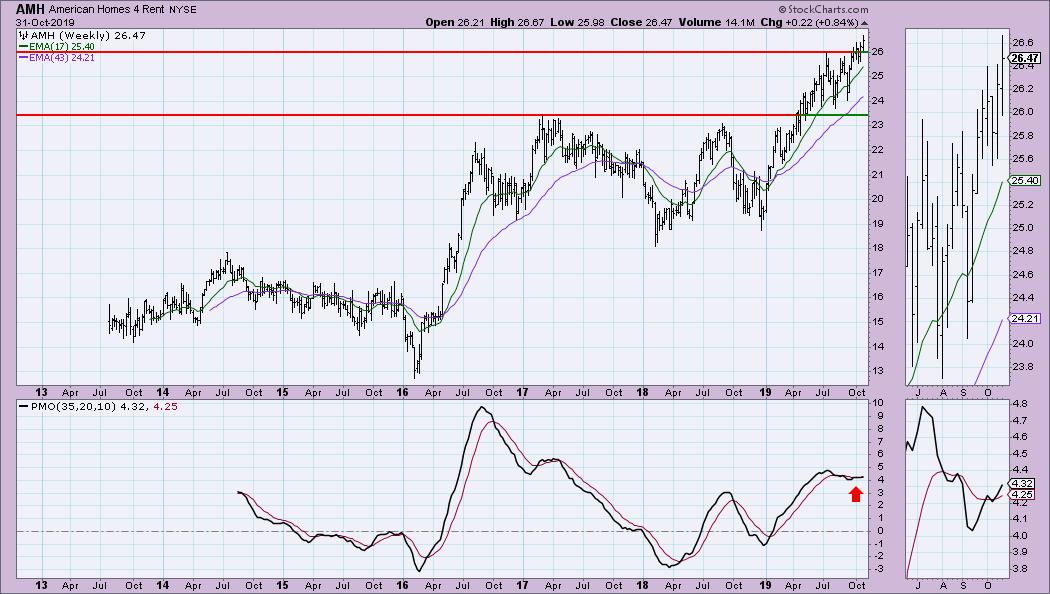
Task: Click the 20 price label on main axis
Action: (877, 199)
